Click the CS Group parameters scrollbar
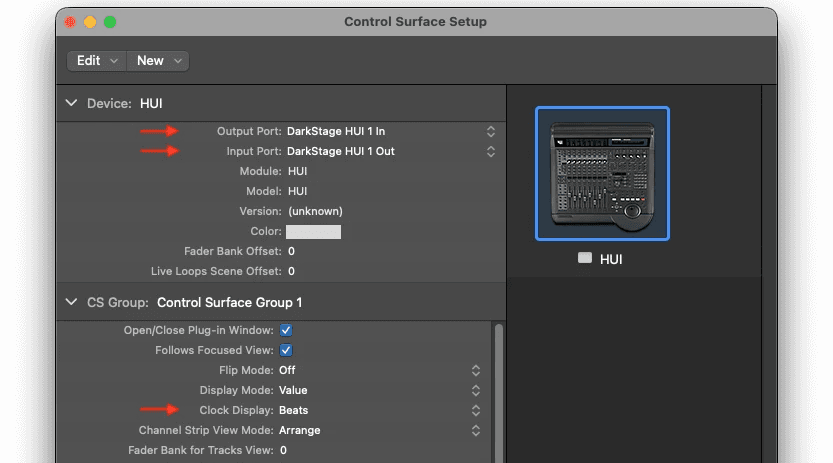 click(x=499, y=393)
